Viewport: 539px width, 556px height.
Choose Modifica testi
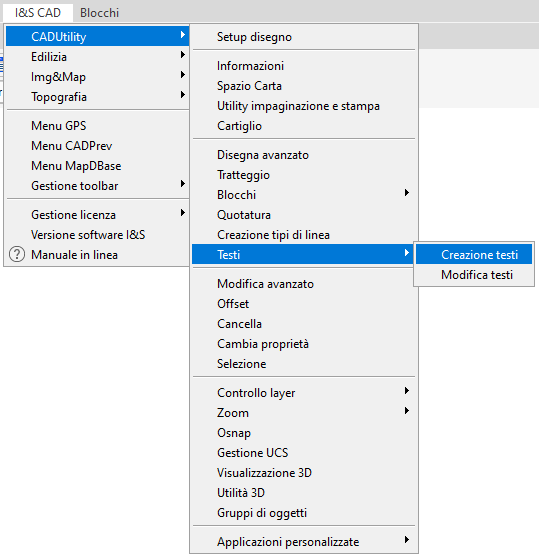(x=474, y=274)
